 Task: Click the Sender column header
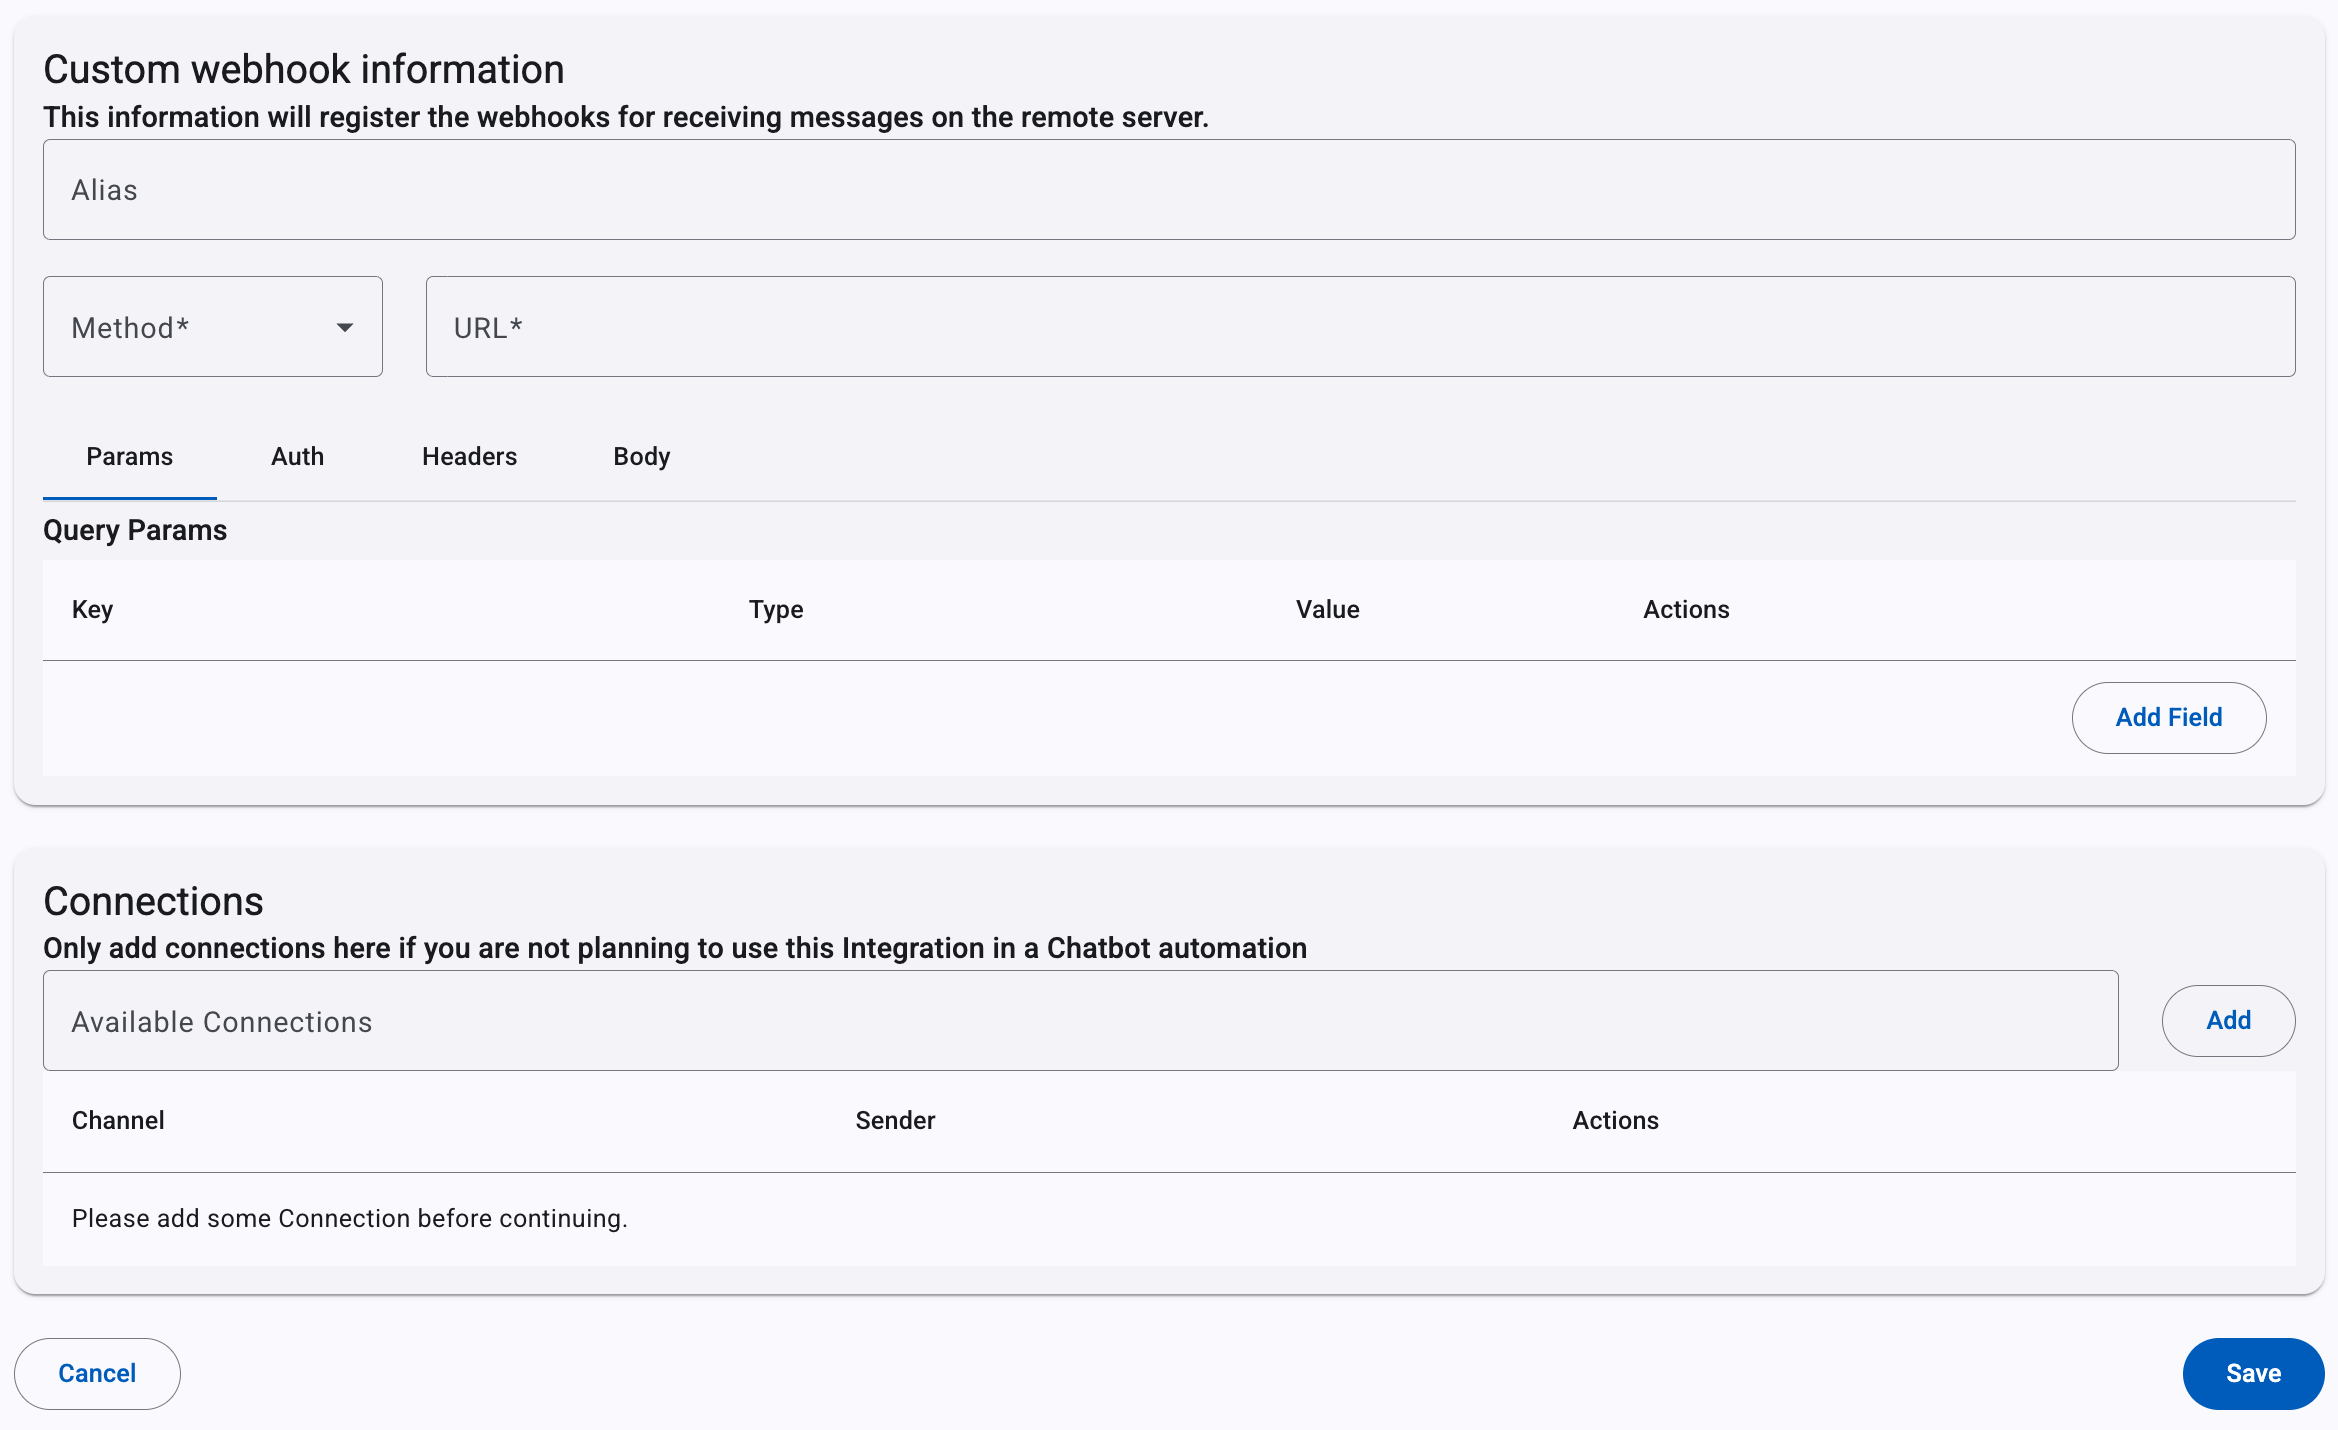click(895, 1121)
